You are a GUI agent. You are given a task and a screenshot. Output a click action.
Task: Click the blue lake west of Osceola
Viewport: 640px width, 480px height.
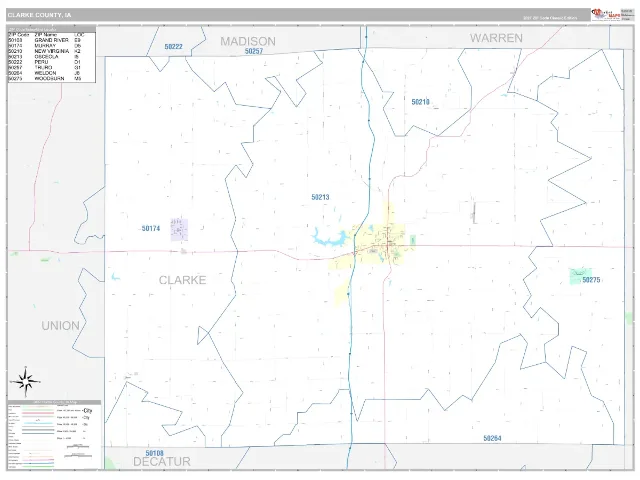[329, 238]
